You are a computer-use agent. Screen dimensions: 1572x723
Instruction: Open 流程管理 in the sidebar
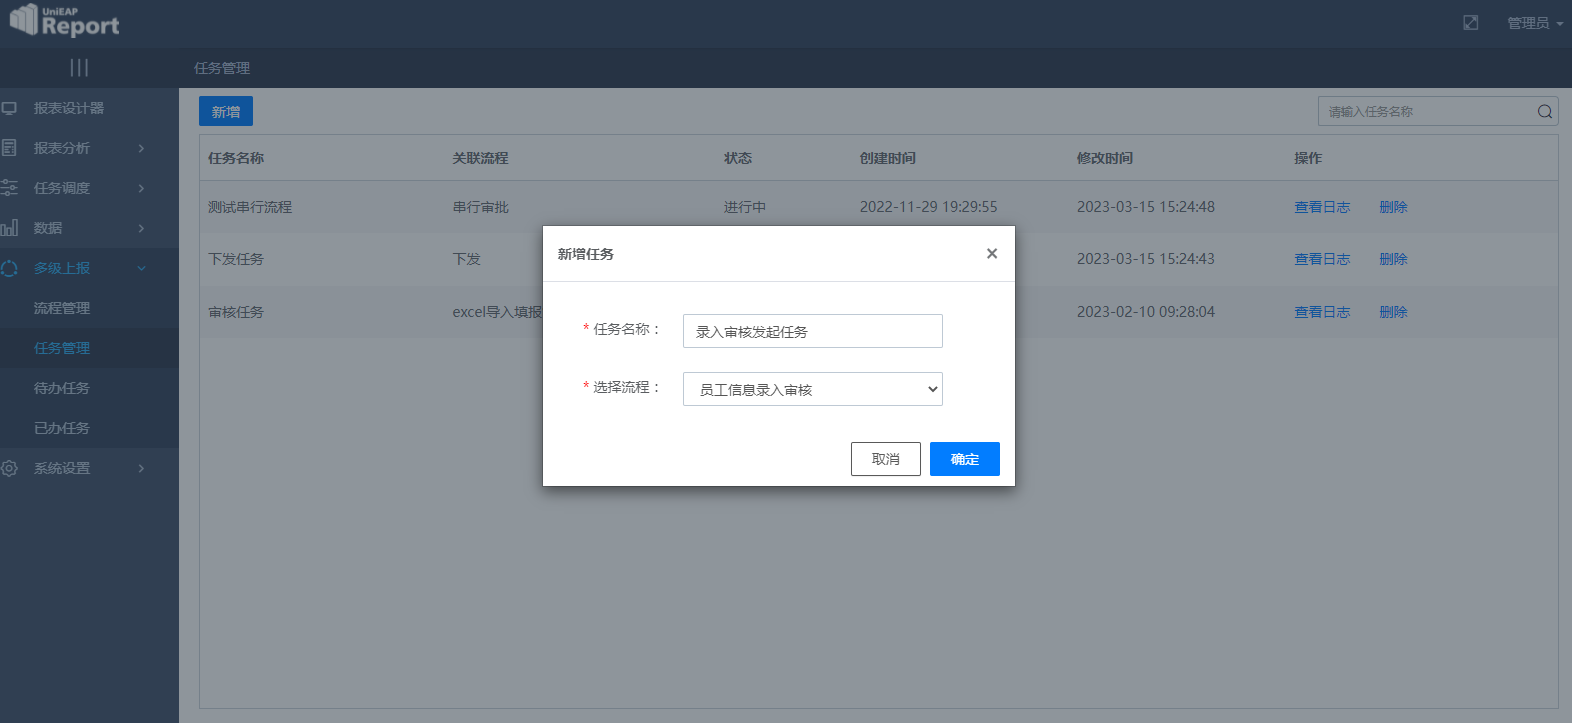point(62,308)
